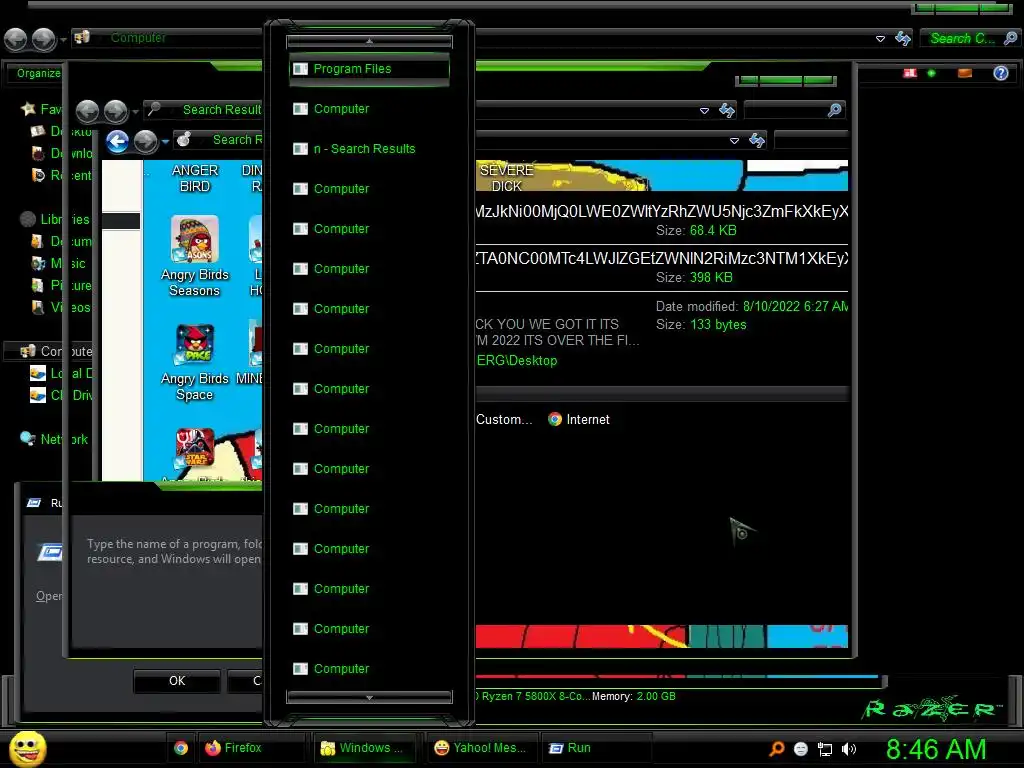The height and width of the screenshot is (768, 1024).
Task: Click the white smiley face tray icon
Action: point(801,750)
